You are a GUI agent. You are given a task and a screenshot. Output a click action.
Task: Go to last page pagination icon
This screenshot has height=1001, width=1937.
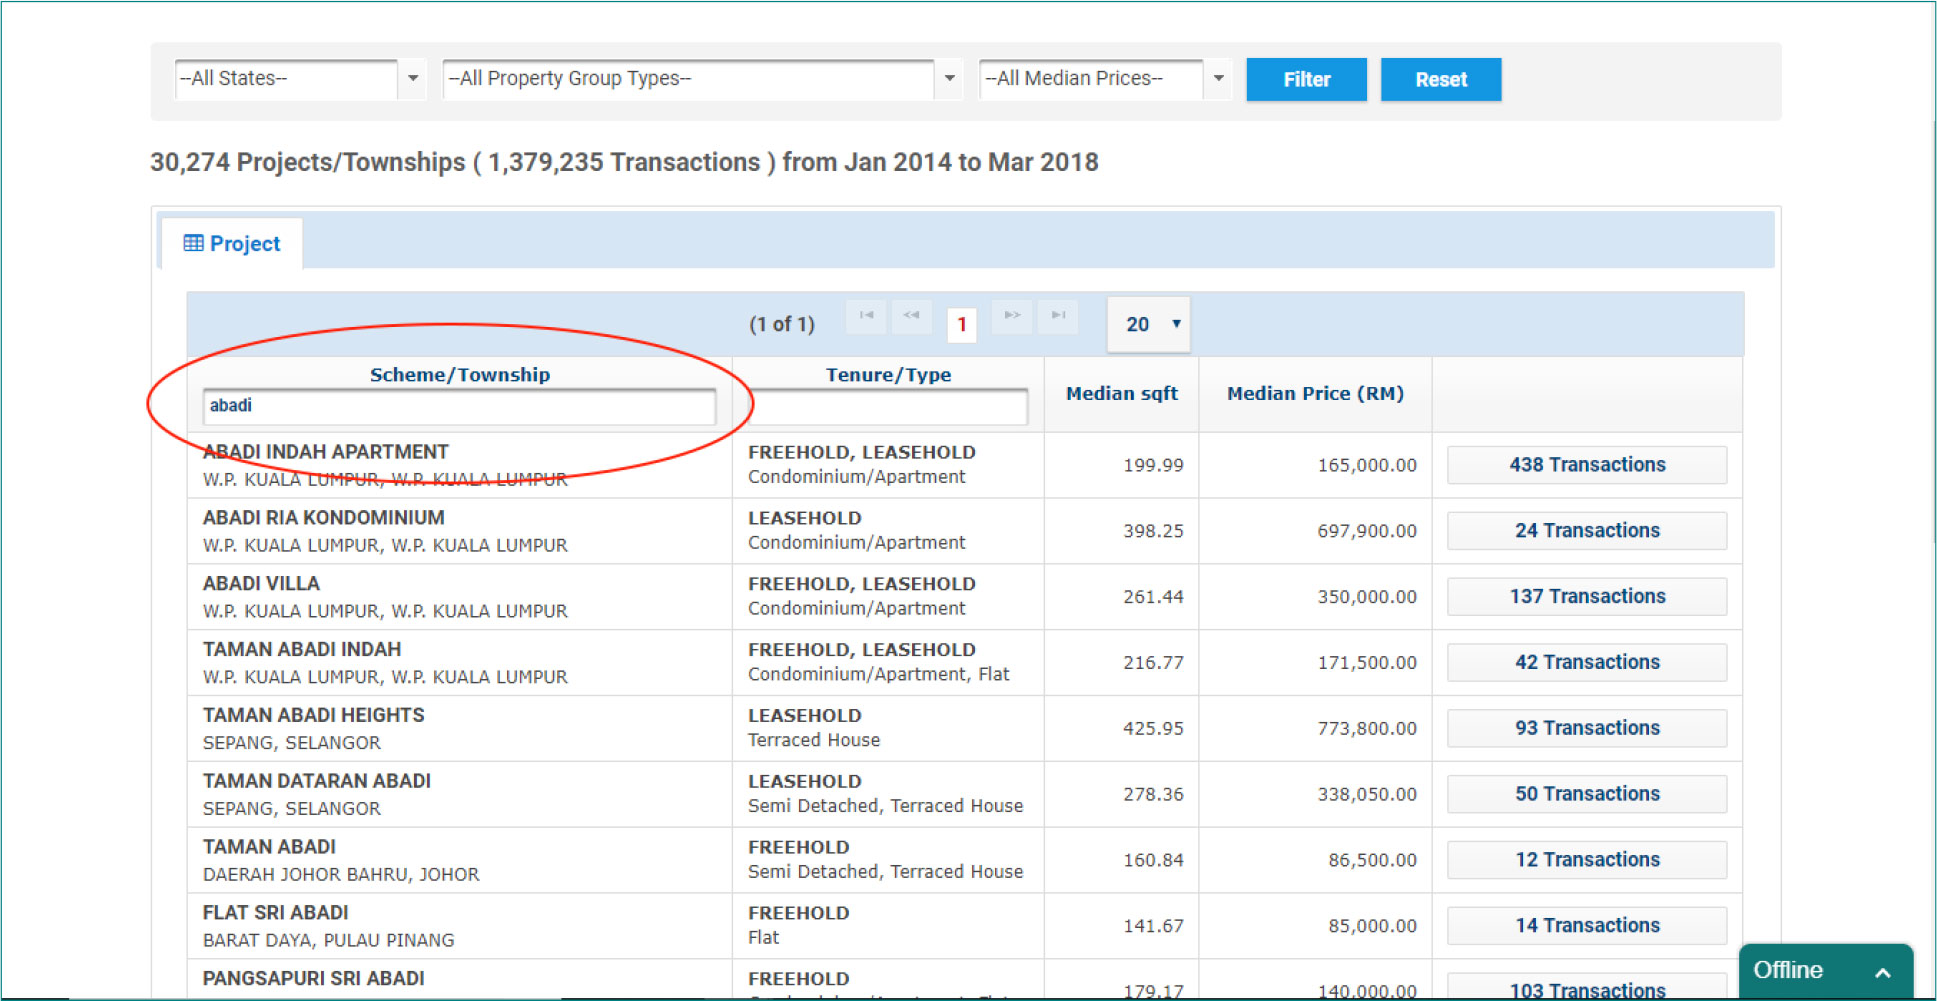click(1058, 316)
